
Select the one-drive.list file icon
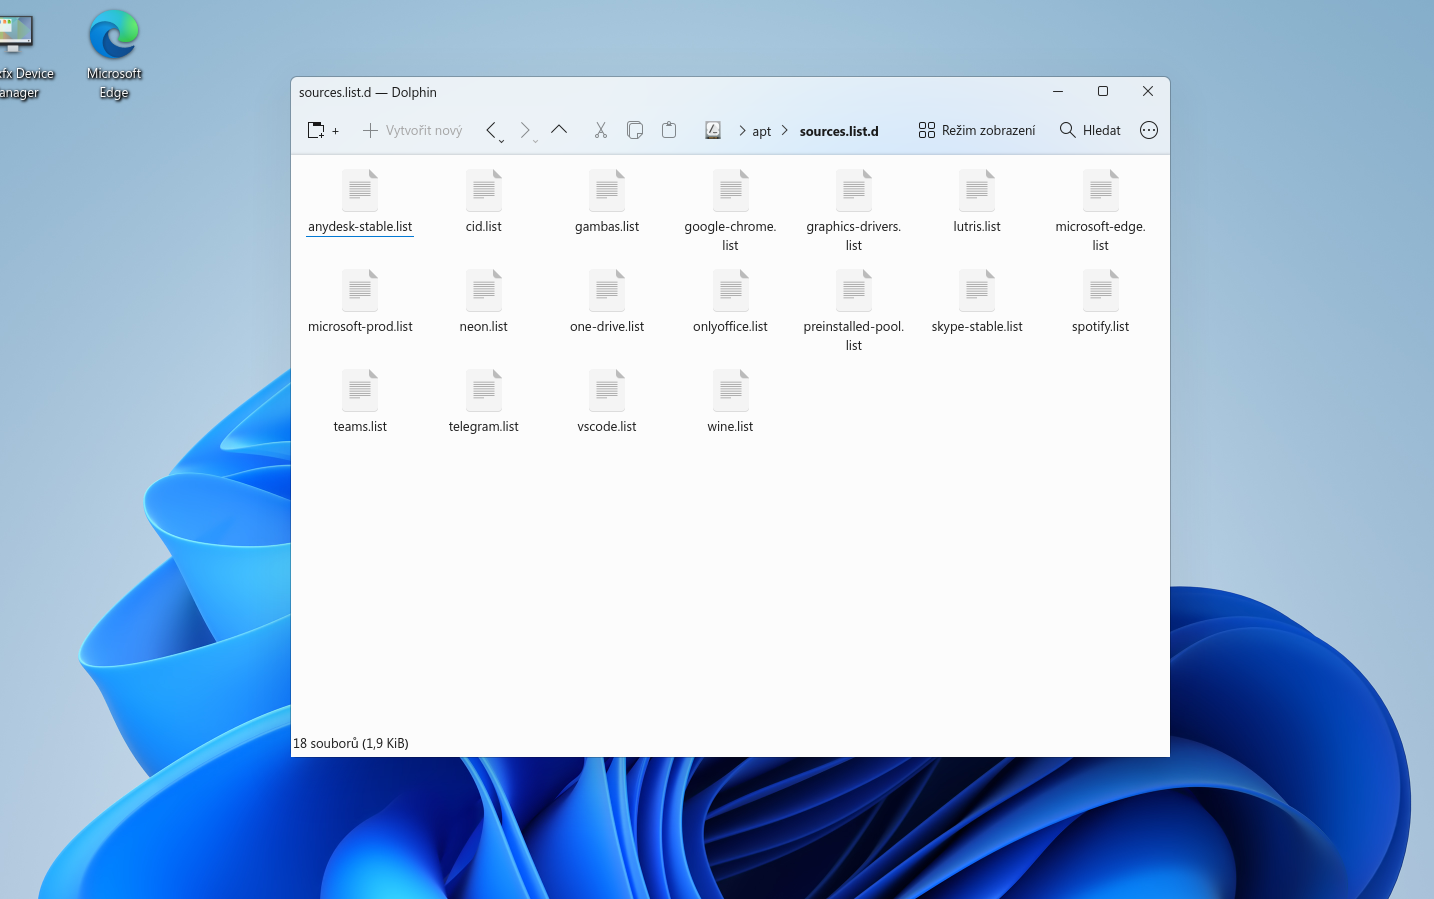607,290
